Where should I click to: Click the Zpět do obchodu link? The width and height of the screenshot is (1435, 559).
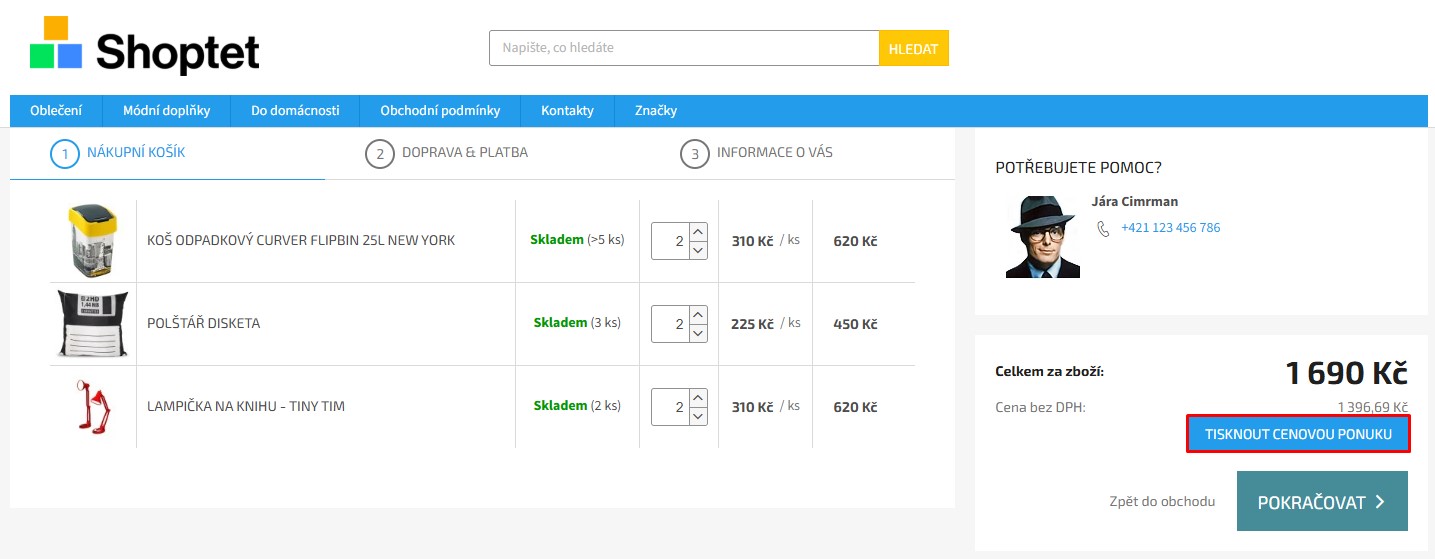click(1162, 501)
